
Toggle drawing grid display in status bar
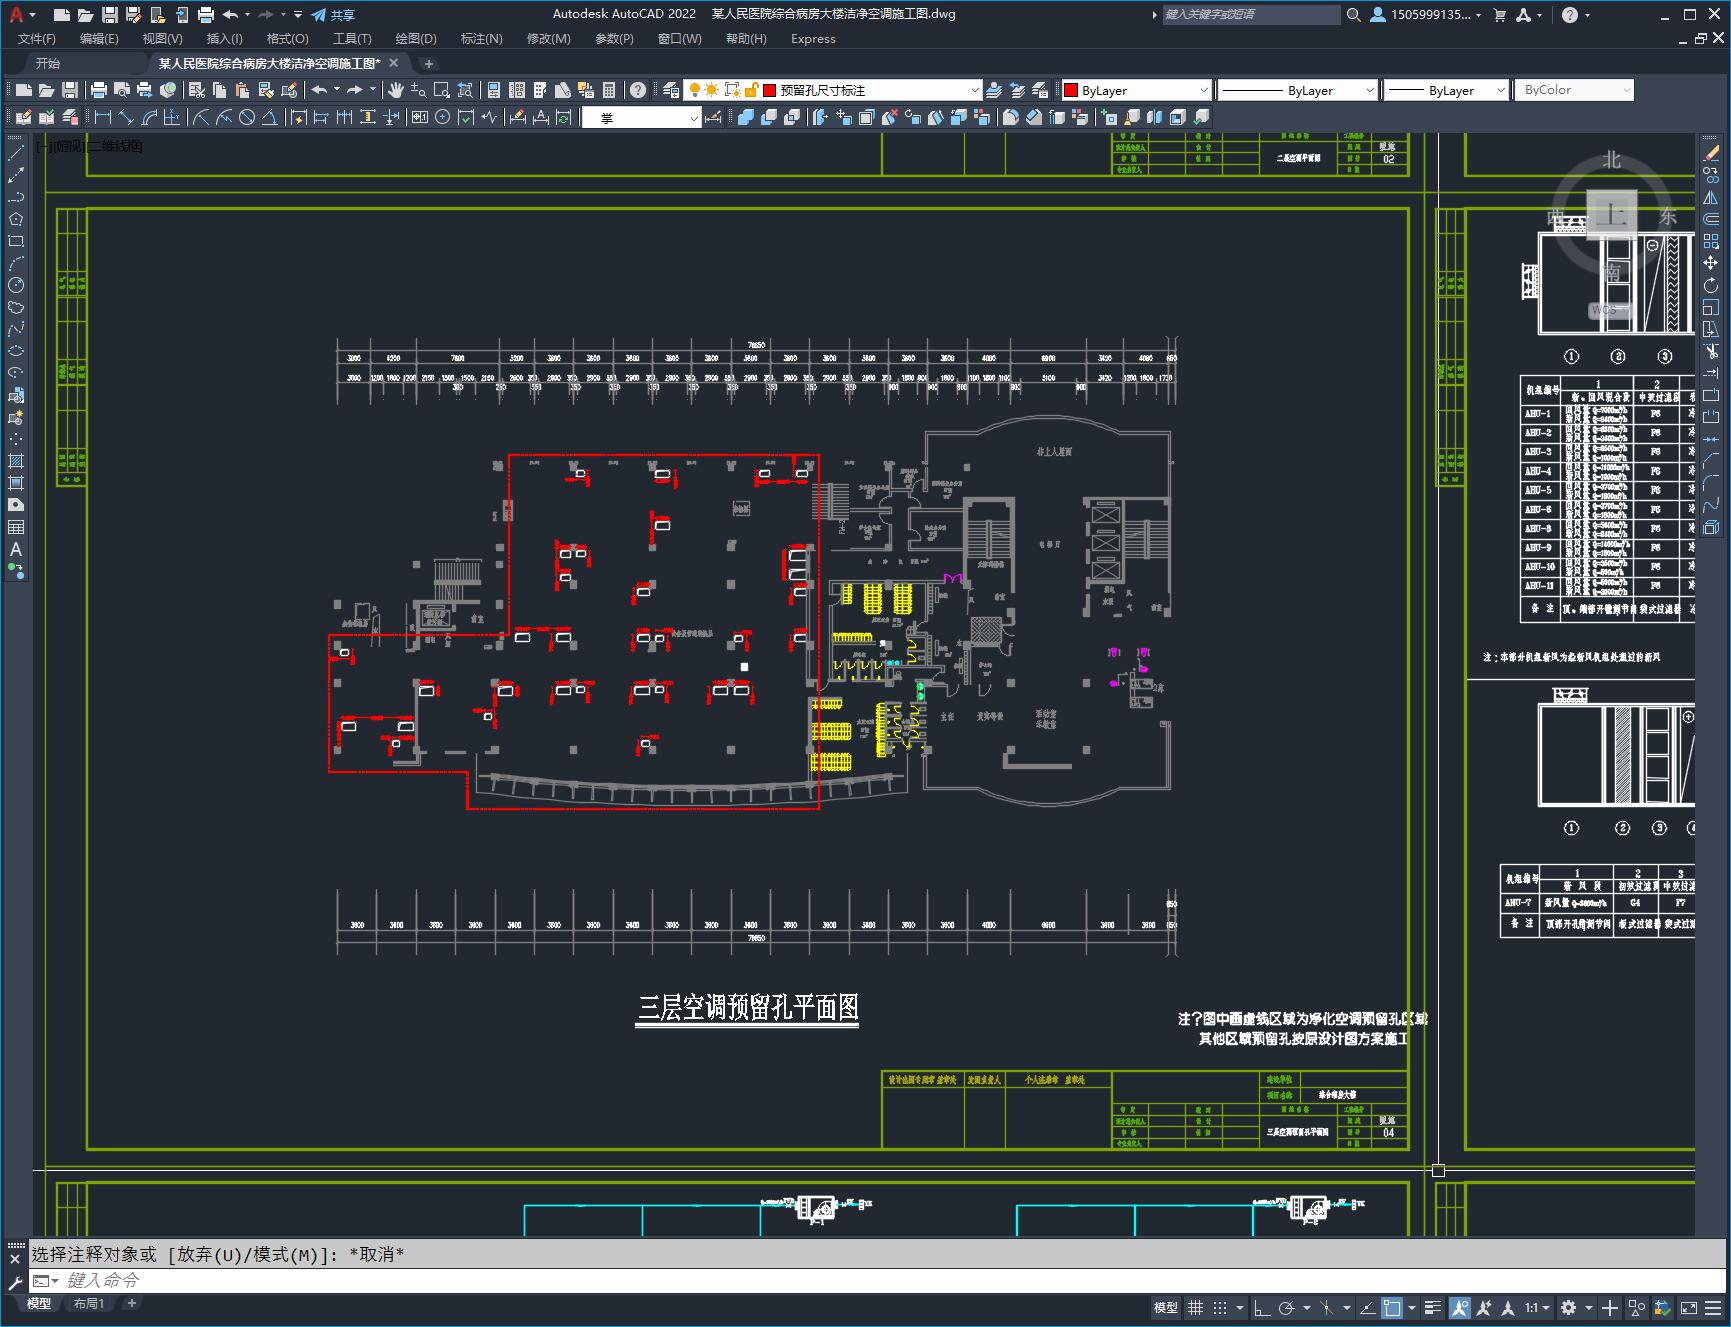pyautogui.click(x=1195, y=1307)
